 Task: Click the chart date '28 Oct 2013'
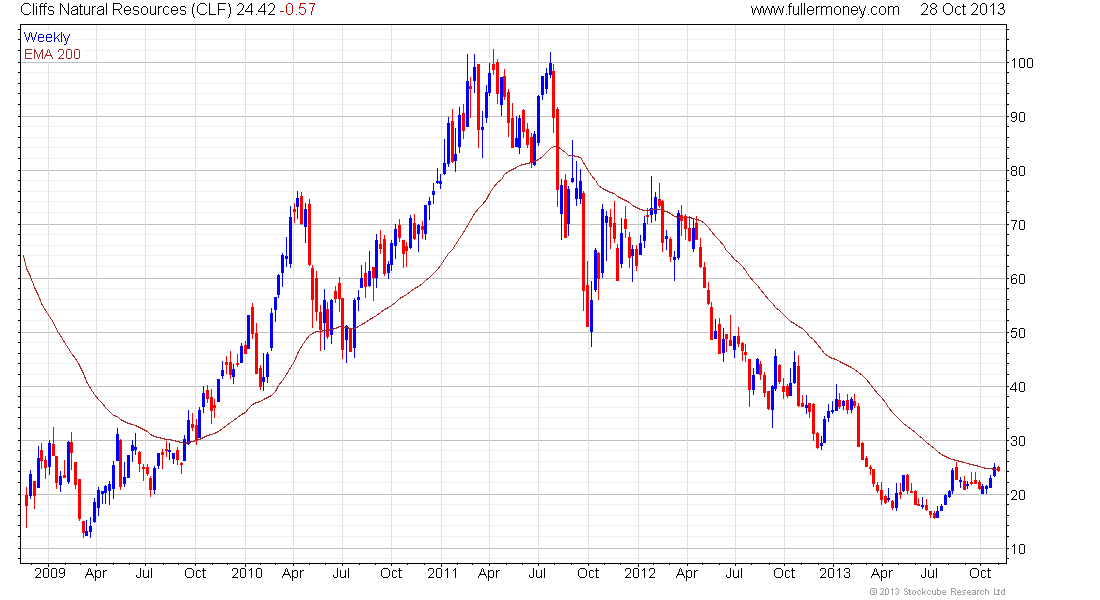(962, 10)
